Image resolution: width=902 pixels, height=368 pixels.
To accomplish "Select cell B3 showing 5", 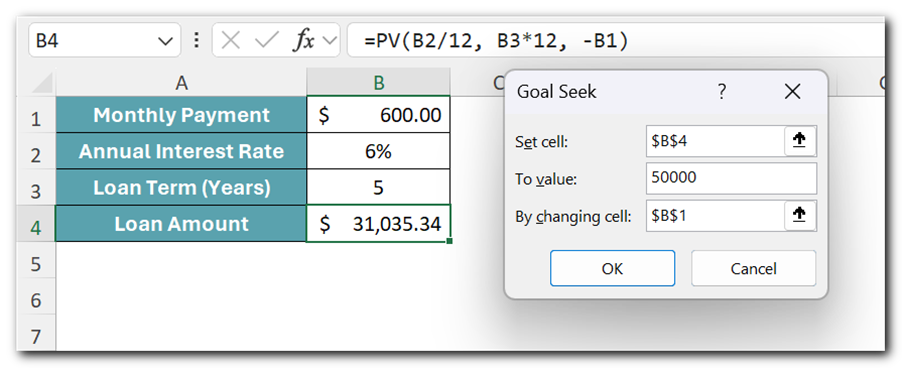I will tap(379, 187).
